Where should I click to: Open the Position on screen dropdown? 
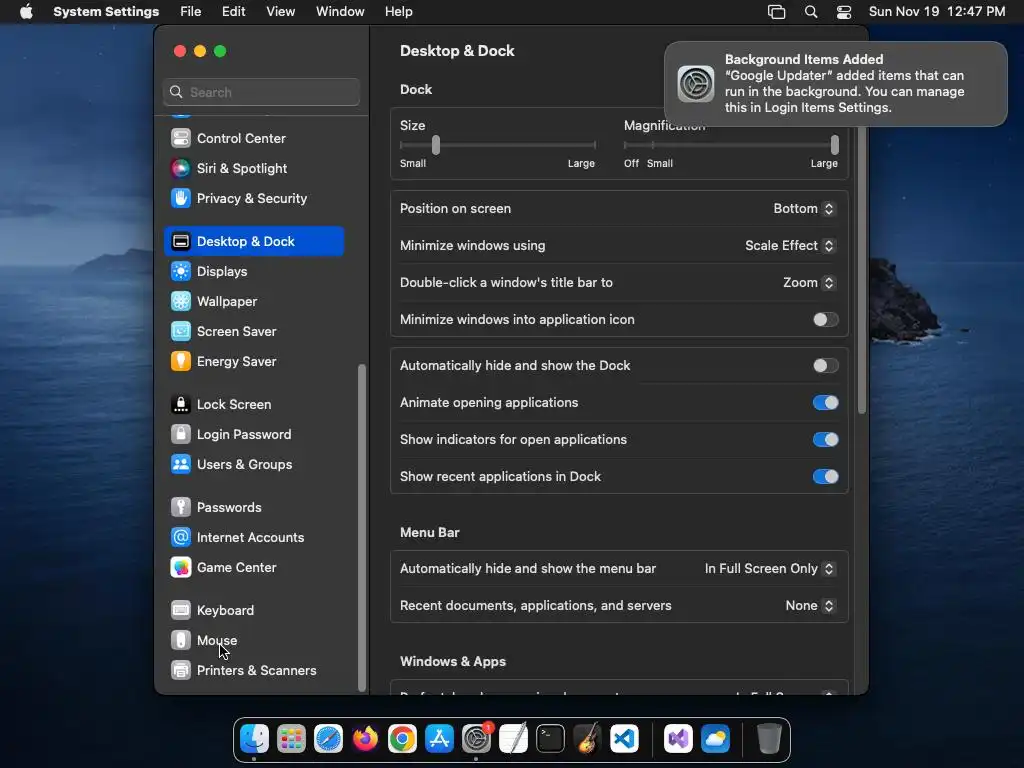pos(804,208)
